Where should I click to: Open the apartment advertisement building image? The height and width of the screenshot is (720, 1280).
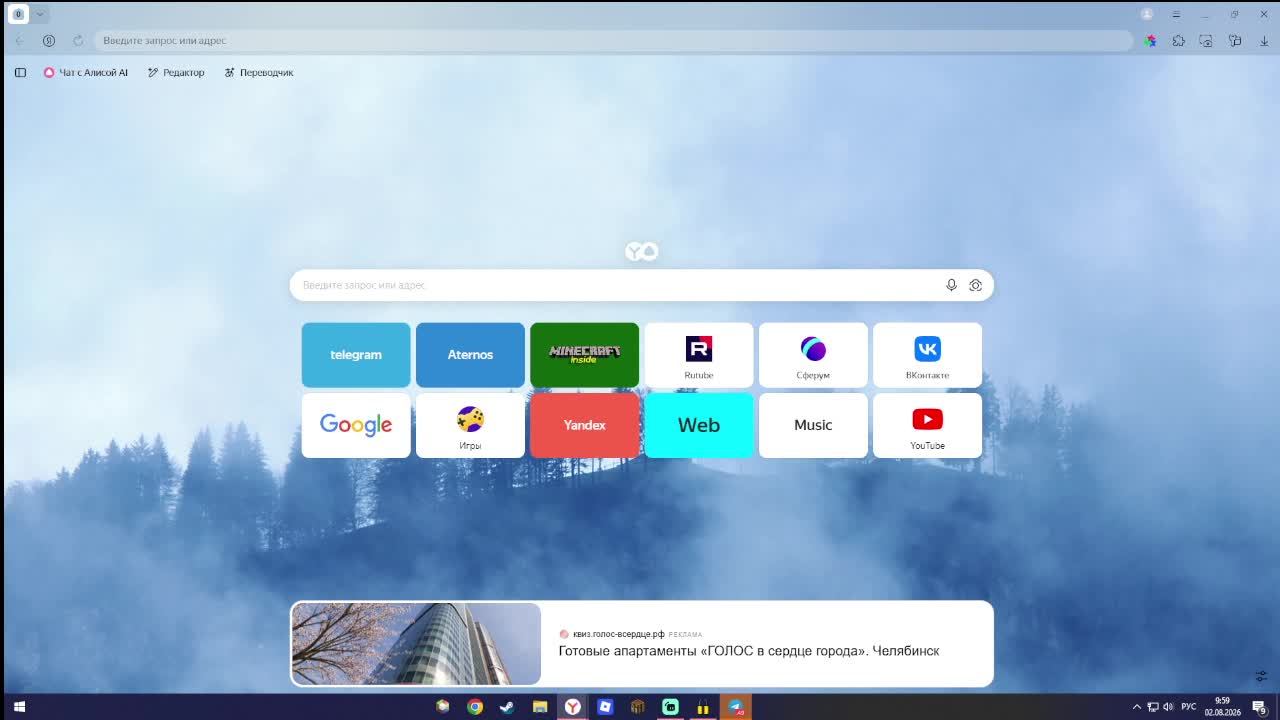click(416, 644)
